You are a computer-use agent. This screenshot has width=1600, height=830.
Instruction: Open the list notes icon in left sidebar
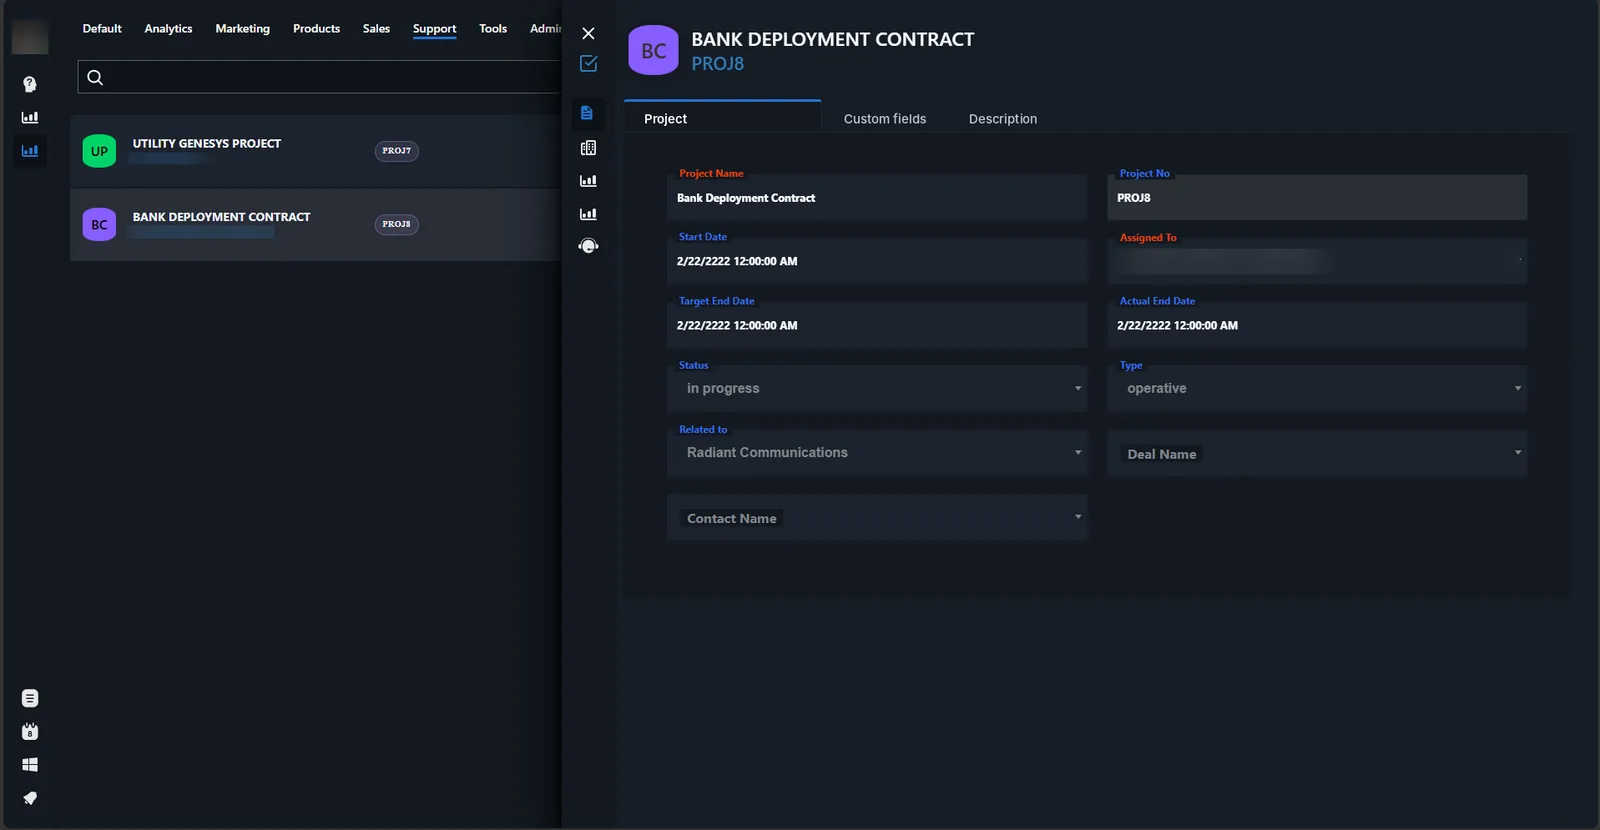click(30, 698)
